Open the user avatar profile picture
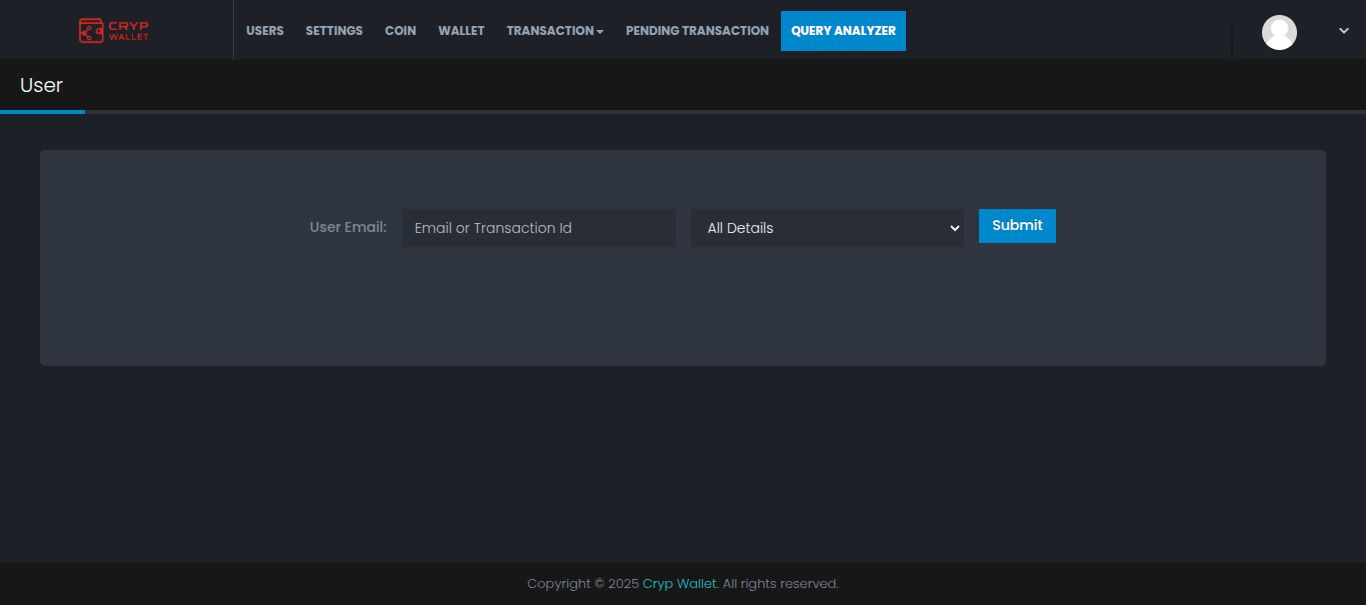1366x605 pixels. tap(1279, 32)
